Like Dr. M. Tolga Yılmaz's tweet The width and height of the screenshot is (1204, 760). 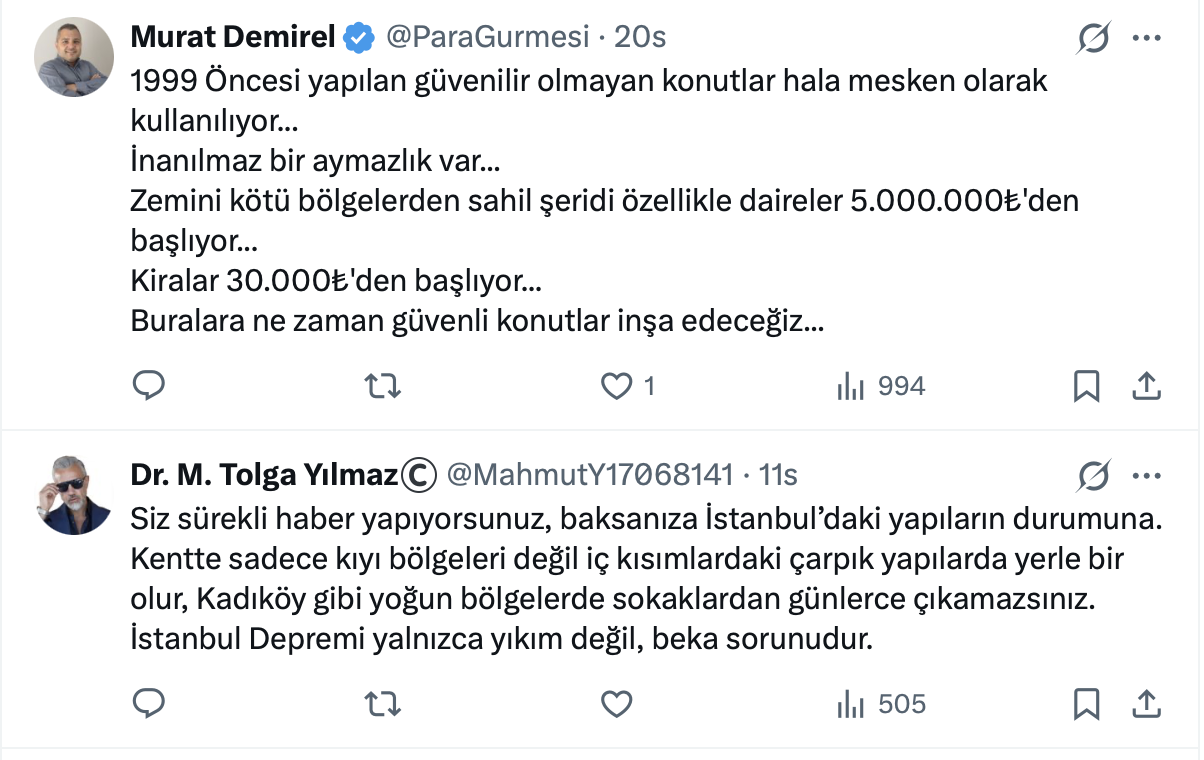[x=617, y=703]
